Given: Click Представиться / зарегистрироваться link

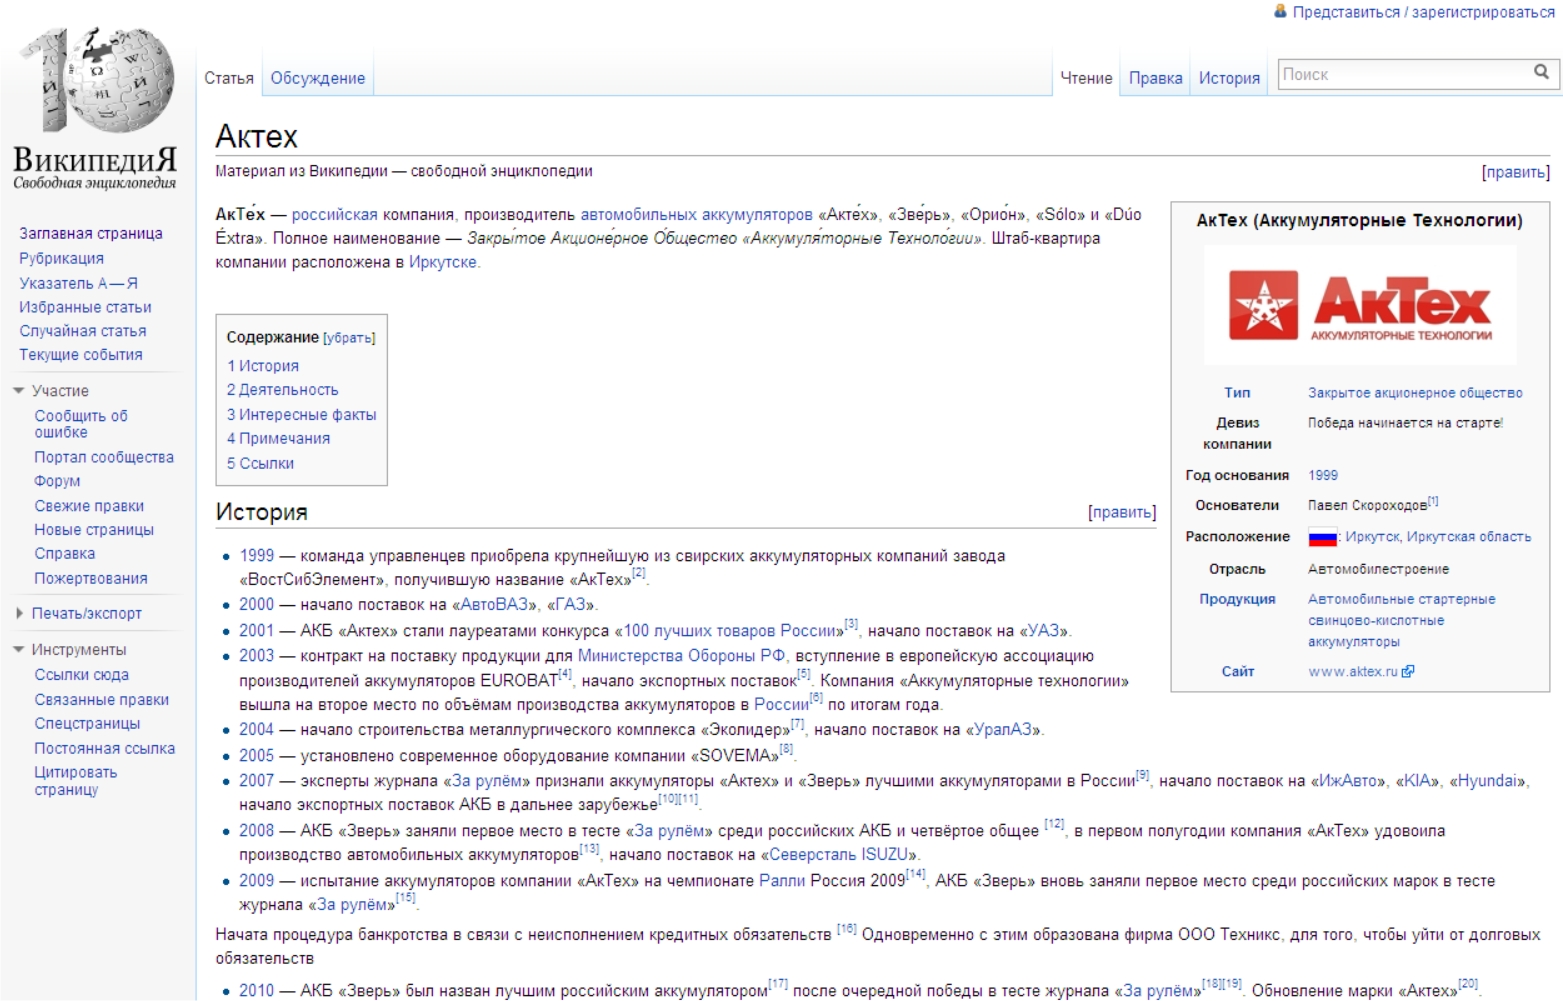Looking at the screenshot, I should [1424, 12].
